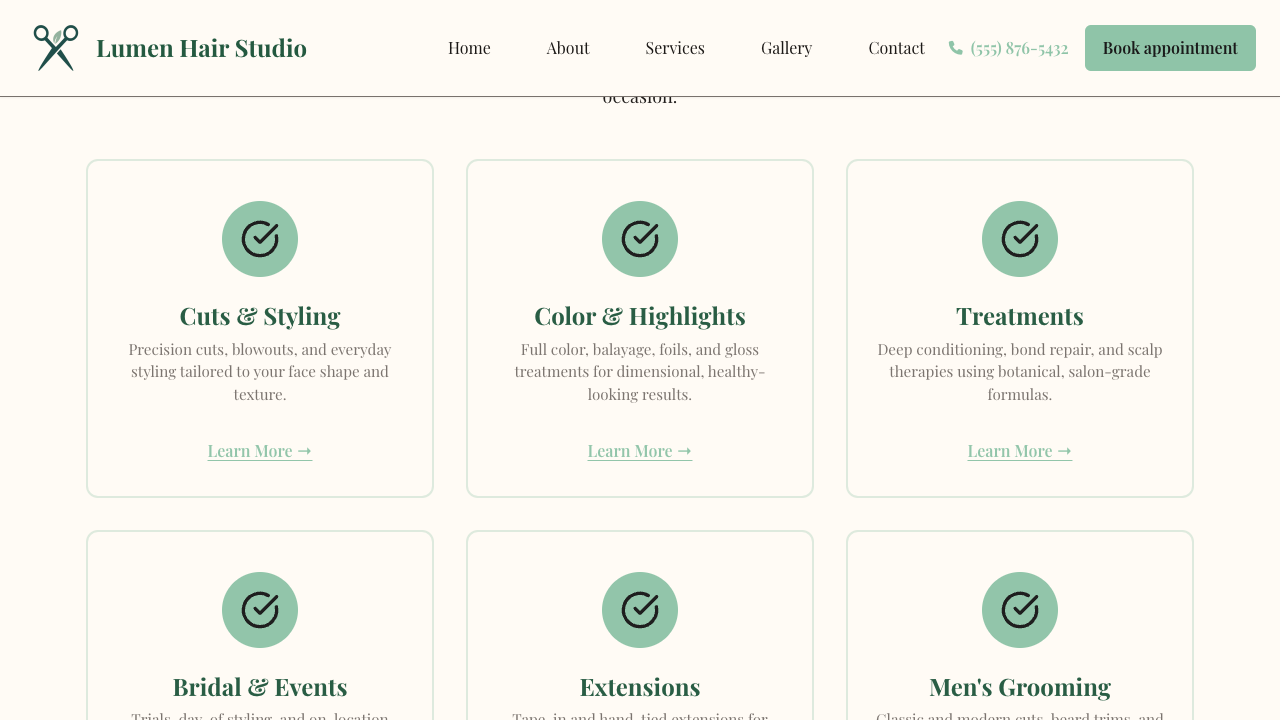Select the Cuts & Styling heading

[260, 316]
